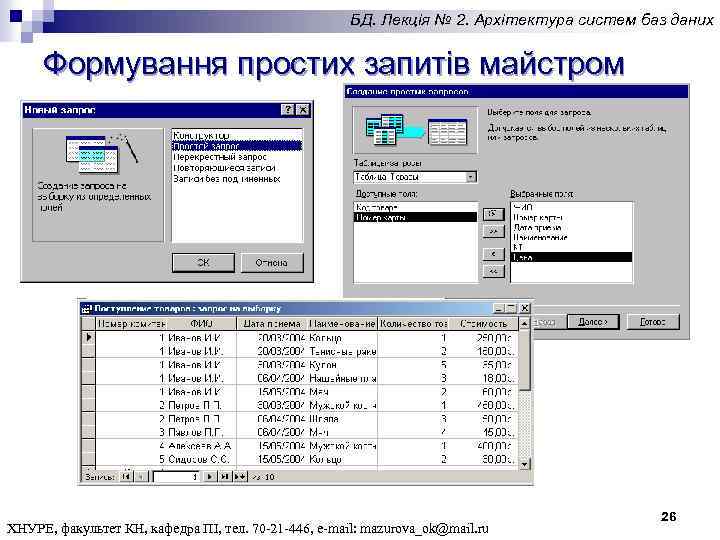
Task: Click the mazurova_ok@mail.ru email in the footer
Action: [x=424, y=529]
